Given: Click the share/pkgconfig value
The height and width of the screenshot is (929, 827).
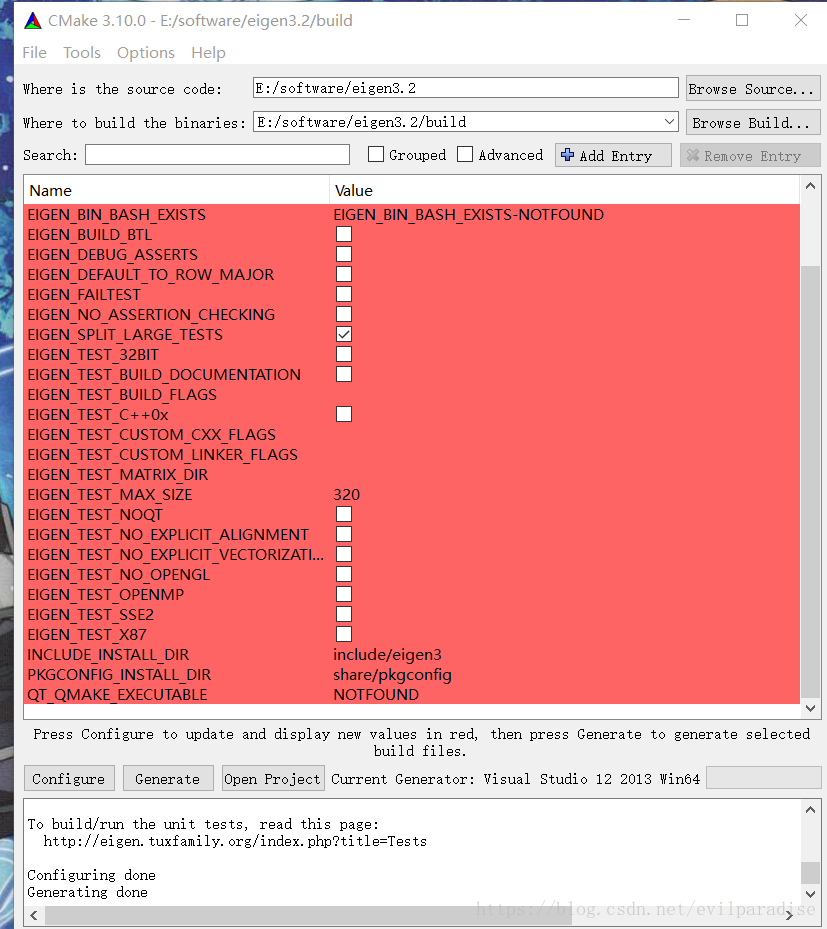Looking at the screenshot, I should click(392, 675).
